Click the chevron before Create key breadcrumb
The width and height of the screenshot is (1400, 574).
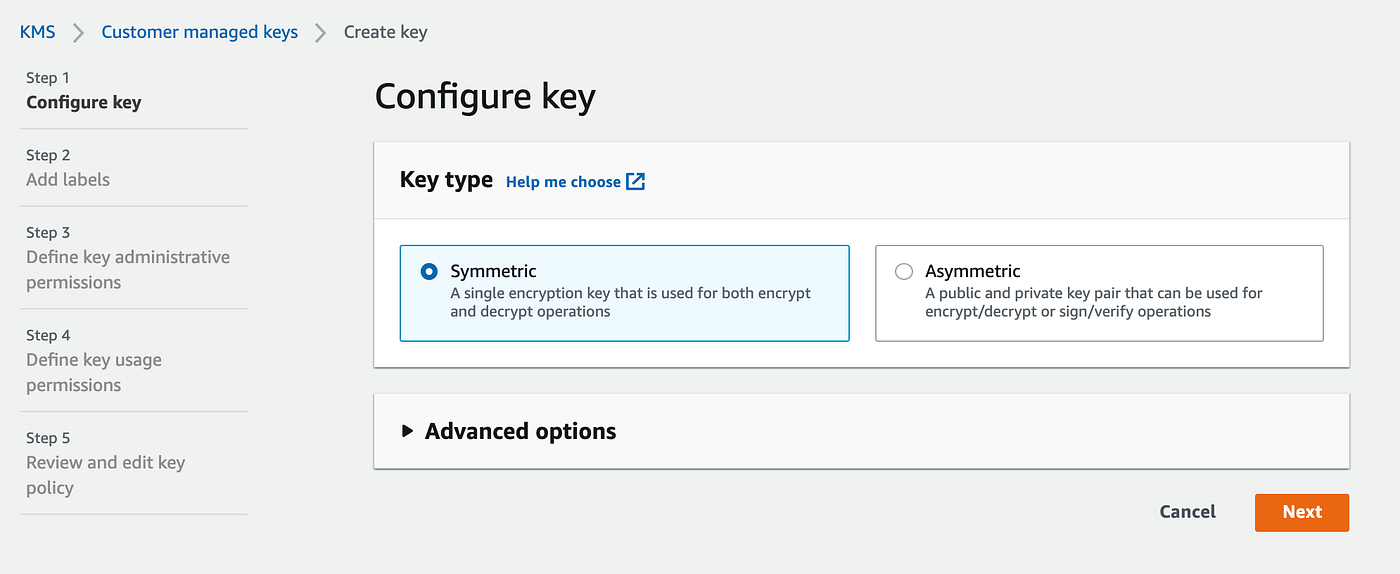[320, 32]
